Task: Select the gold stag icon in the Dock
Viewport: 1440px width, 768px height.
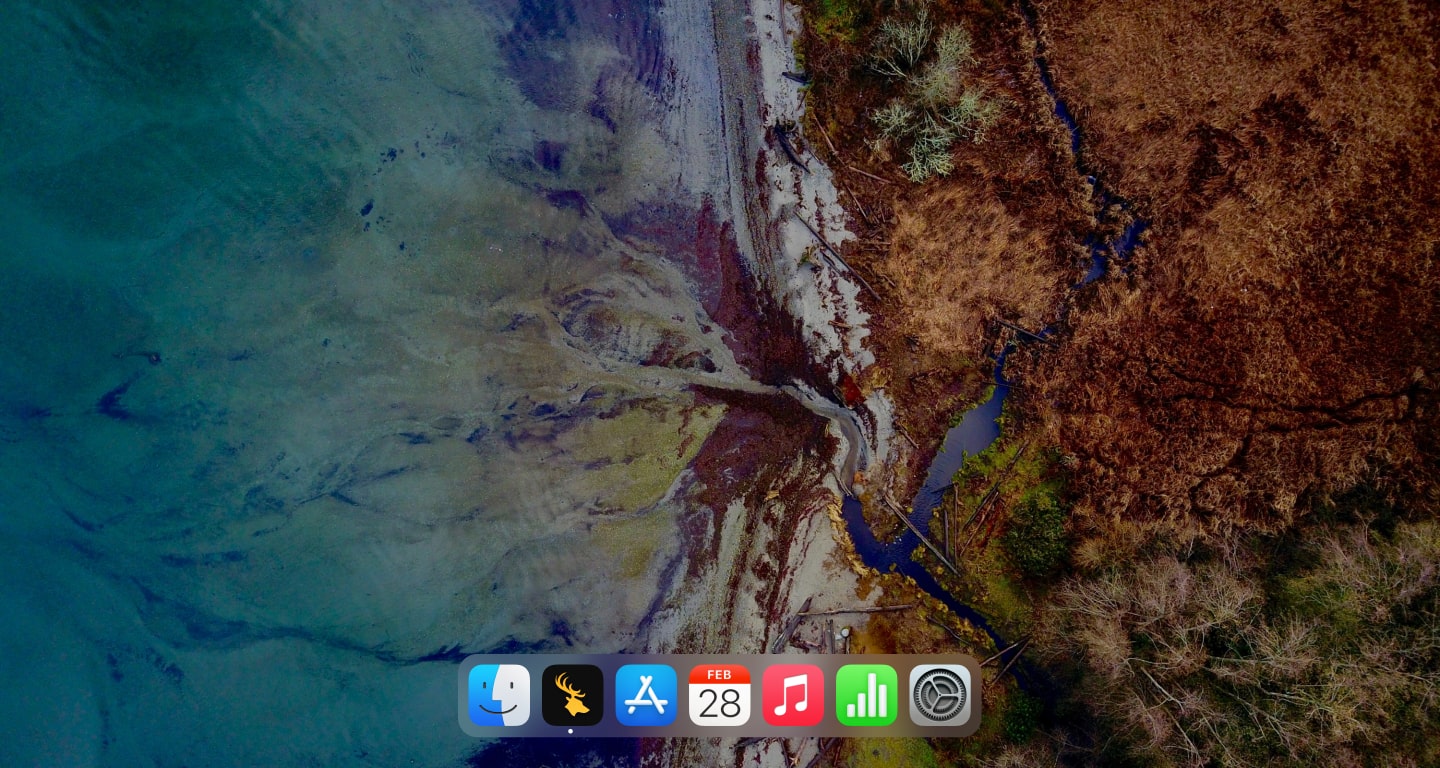Action: coord(571,694)
